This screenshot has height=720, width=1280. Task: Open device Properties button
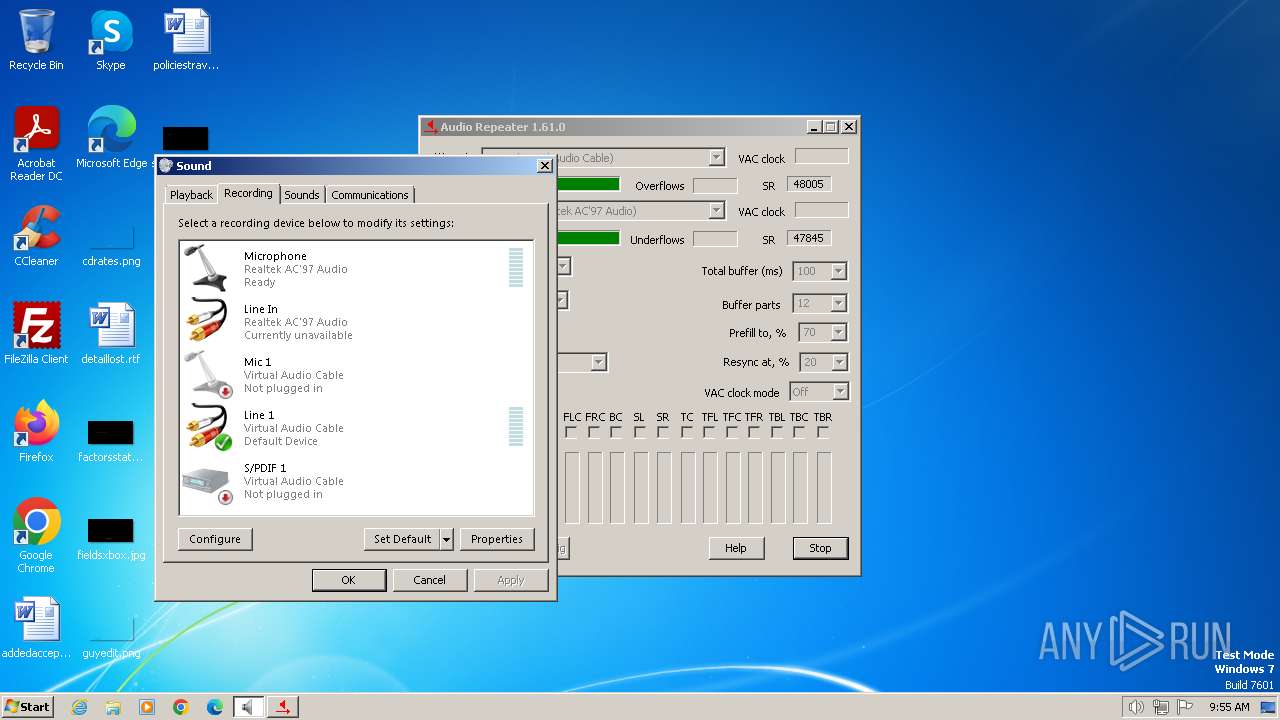(x=497, y=539)
